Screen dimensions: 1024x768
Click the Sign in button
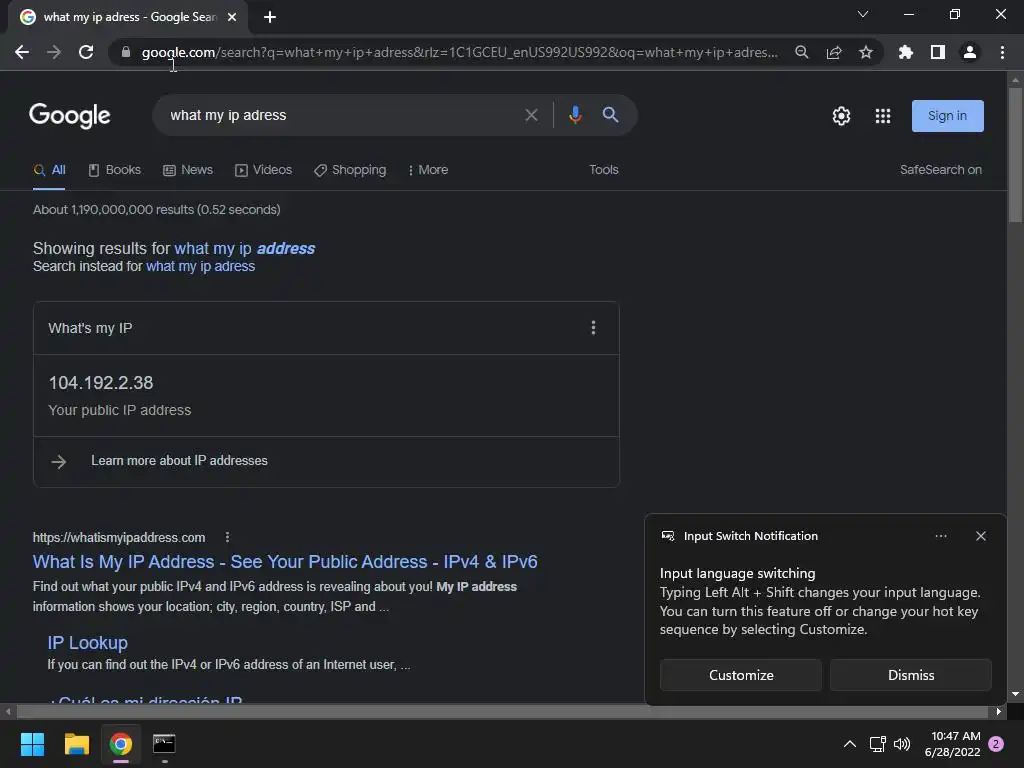pyautogui.click(x=948, y=116)
